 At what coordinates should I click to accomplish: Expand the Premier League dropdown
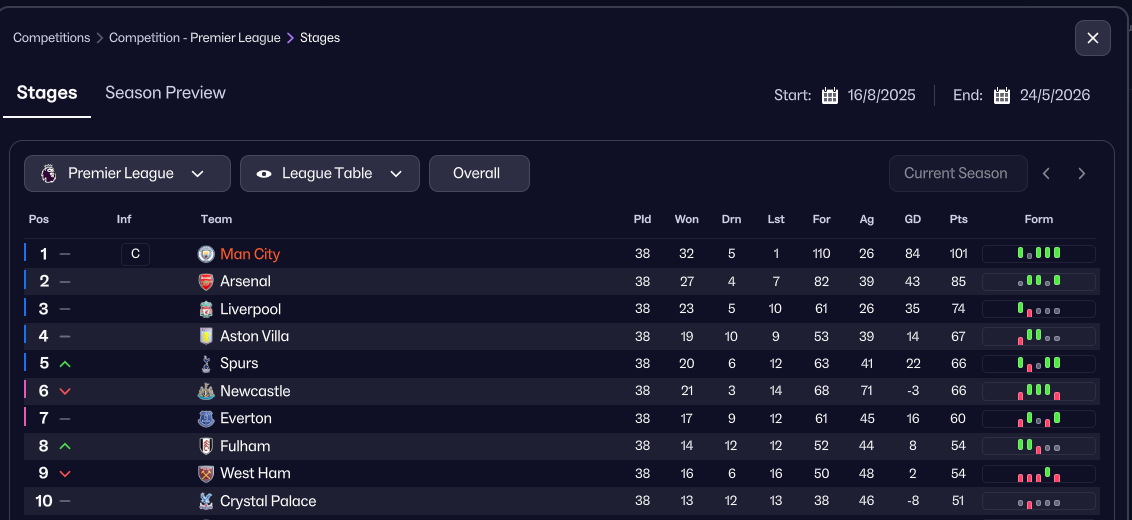pos(127,173)
